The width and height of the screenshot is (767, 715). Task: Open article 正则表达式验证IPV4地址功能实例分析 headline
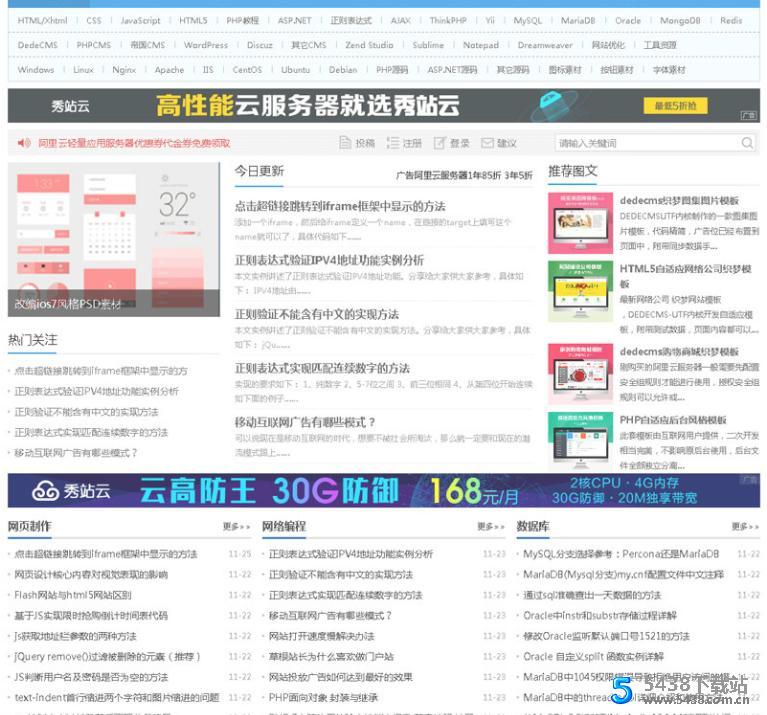[329, 260]
